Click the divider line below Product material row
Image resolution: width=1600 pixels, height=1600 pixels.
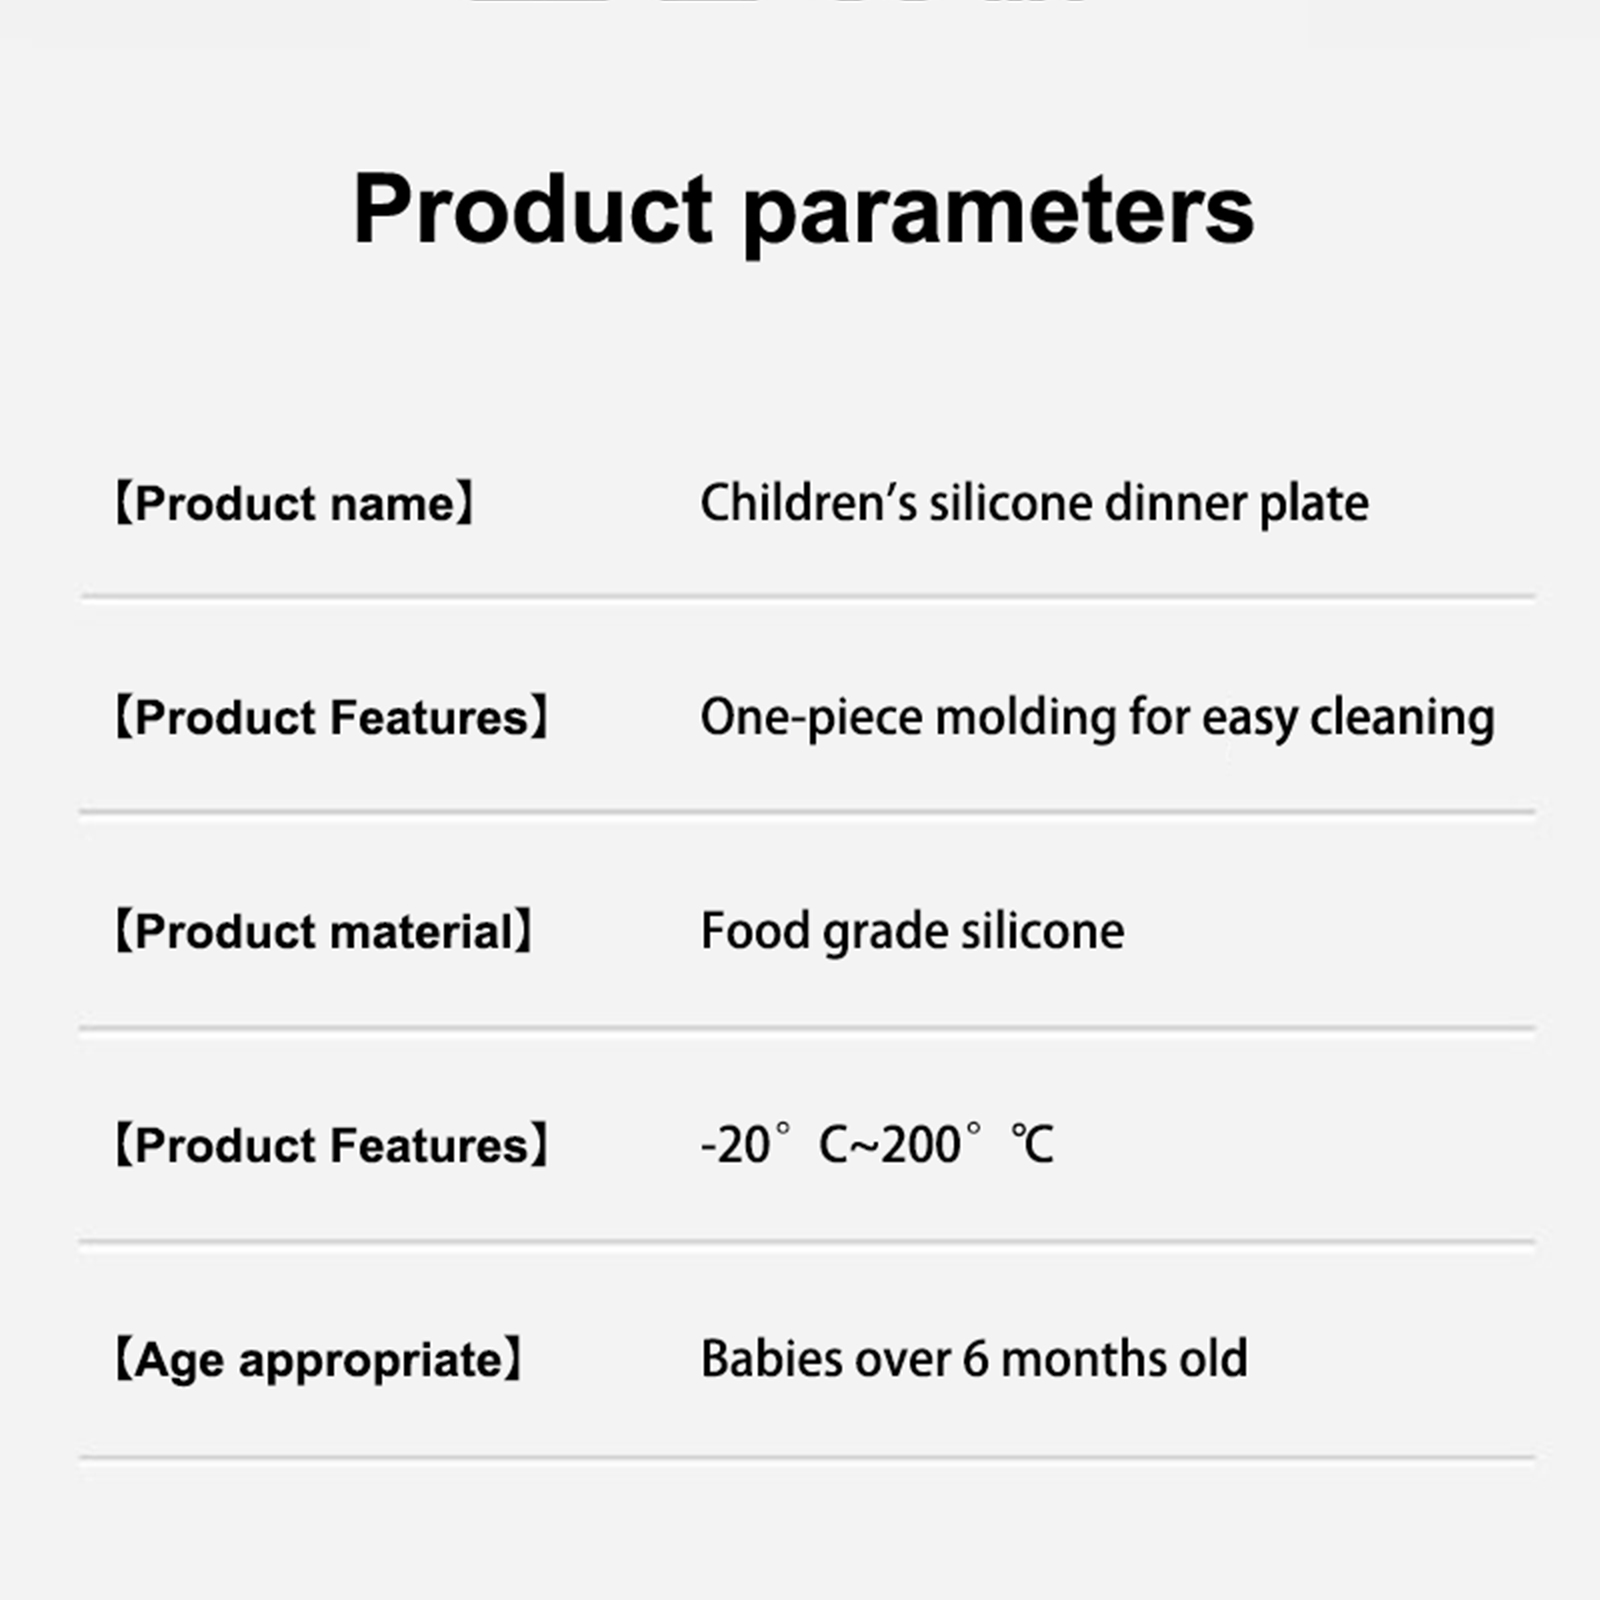808,1027
